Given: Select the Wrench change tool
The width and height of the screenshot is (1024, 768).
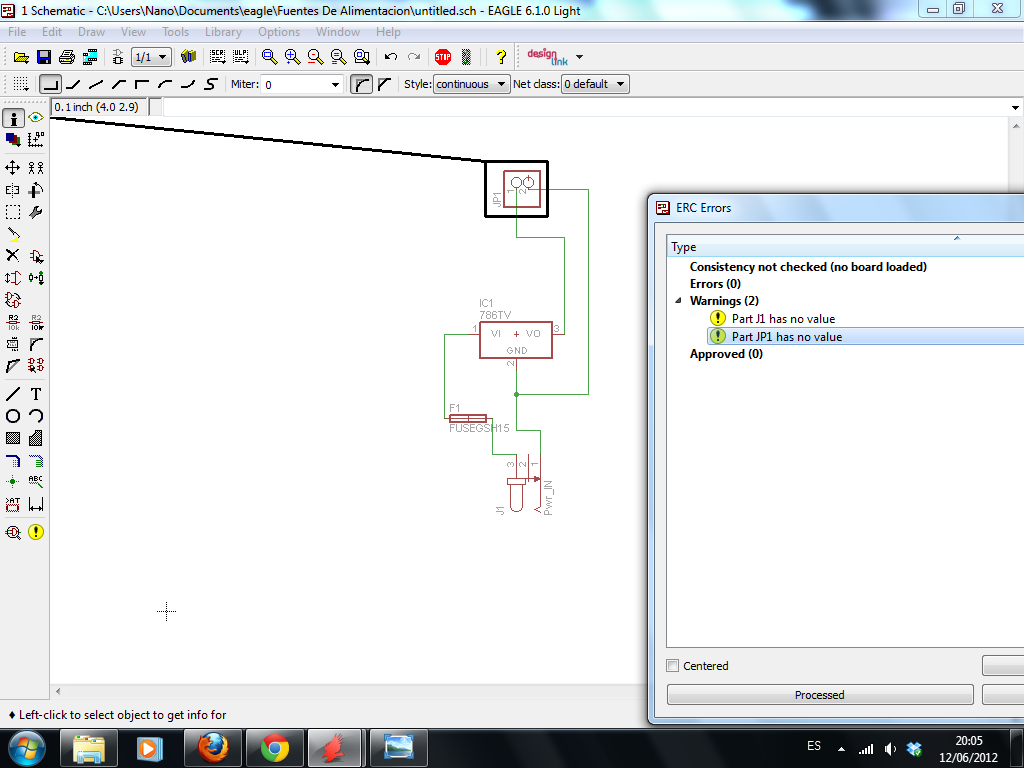Looking at the screenshot, I should pyautogui.click(x=36, y=212).
